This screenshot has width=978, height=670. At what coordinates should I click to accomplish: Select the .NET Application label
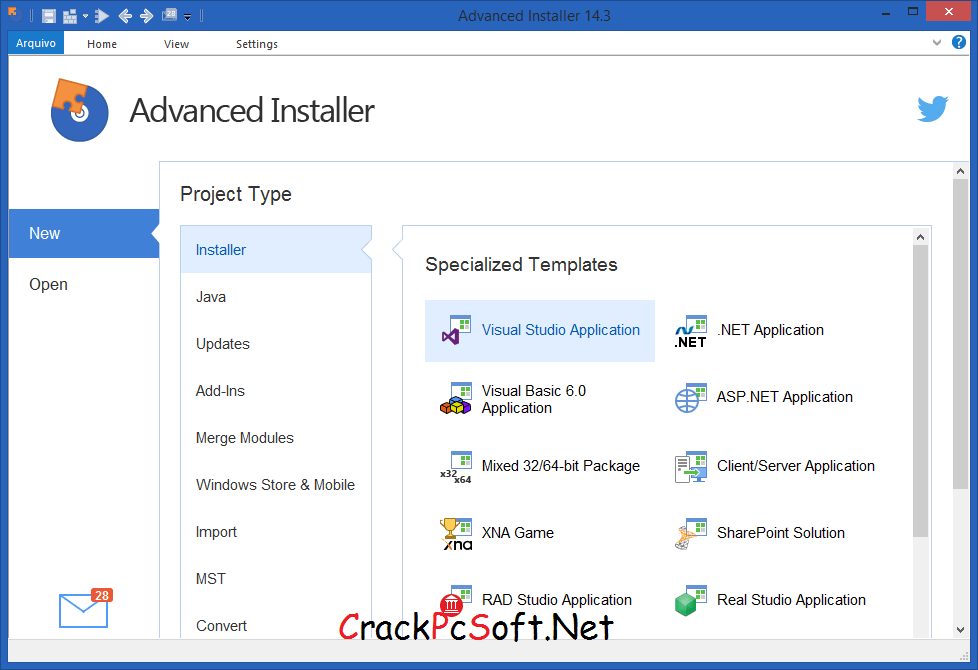click(x=770, y=330)
